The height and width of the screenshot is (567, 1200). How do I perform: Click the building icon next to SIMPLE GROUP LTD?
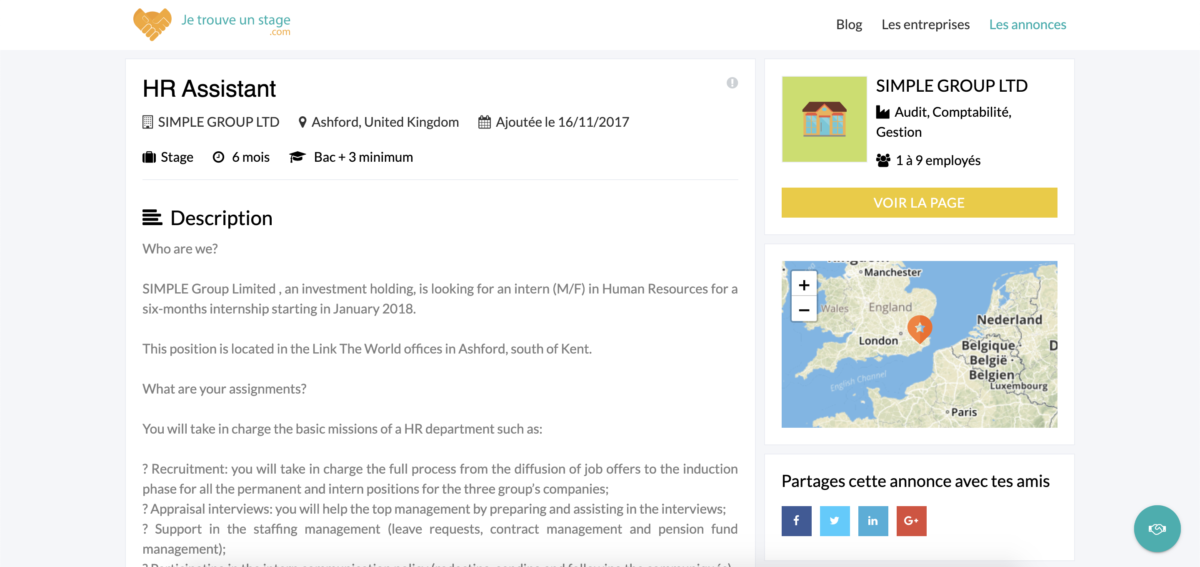[x=148, y=122]
